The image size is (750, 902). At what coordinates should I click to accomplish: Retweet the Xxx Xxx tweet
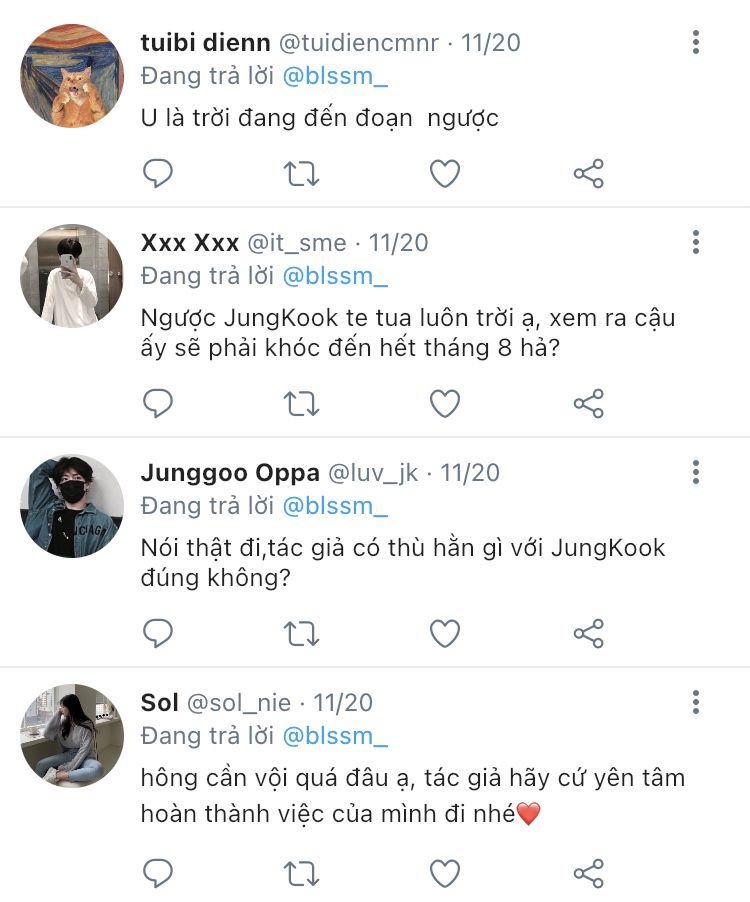[x=301, y=403]
